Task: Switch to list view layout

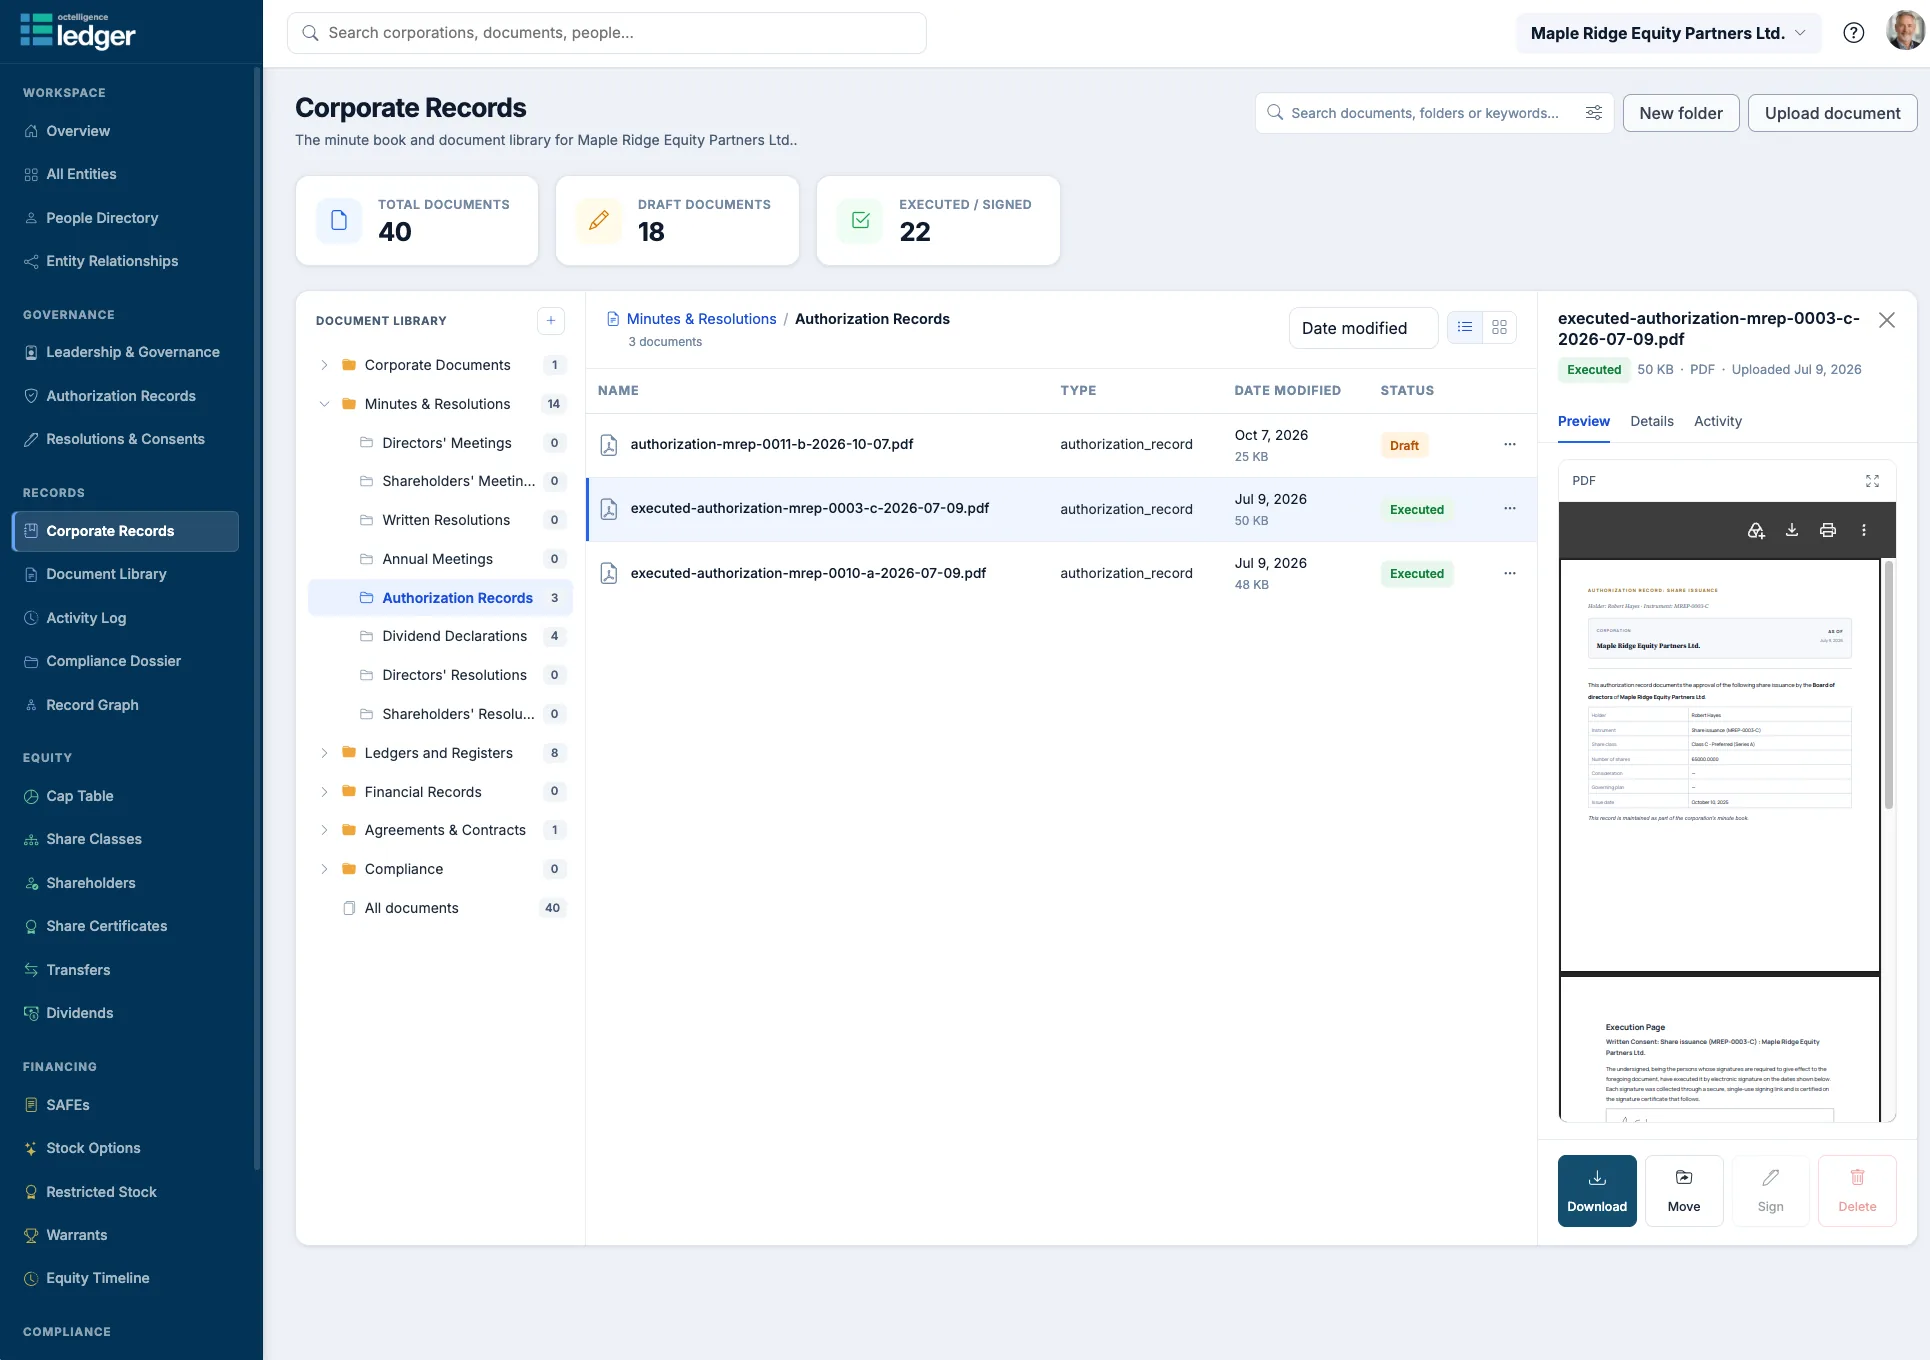Action: coord(1465,327)
